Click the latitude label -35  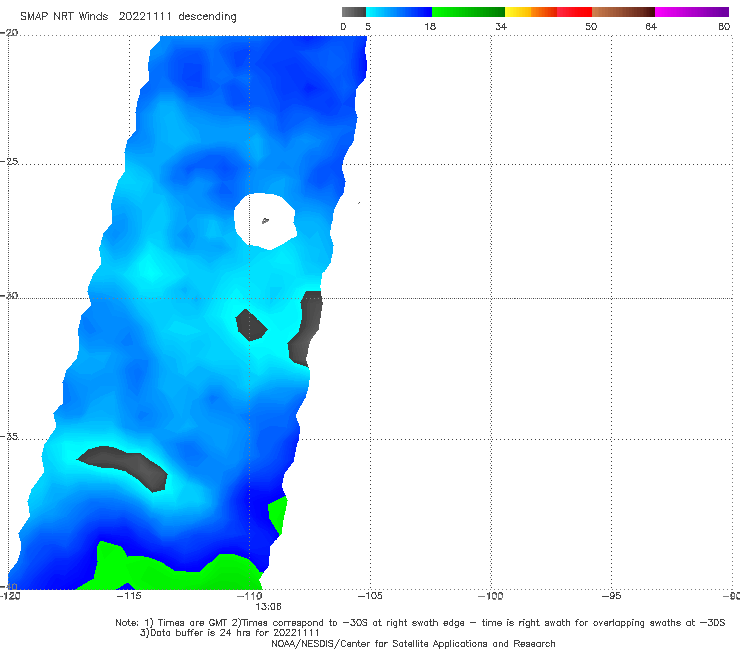pos(9,436)
